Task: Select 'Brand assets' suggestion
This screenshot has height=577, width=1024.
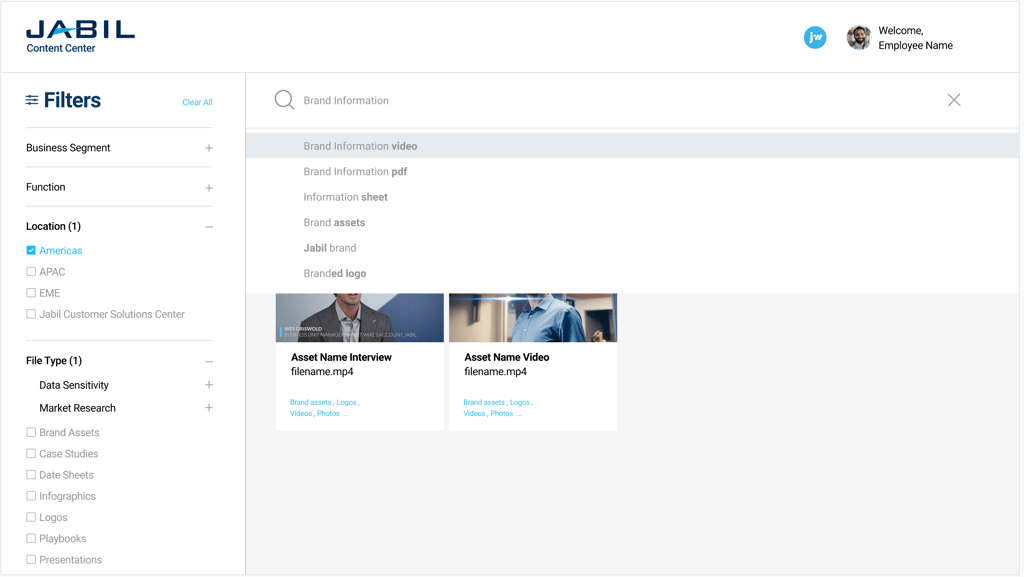Action: (632, 223)
